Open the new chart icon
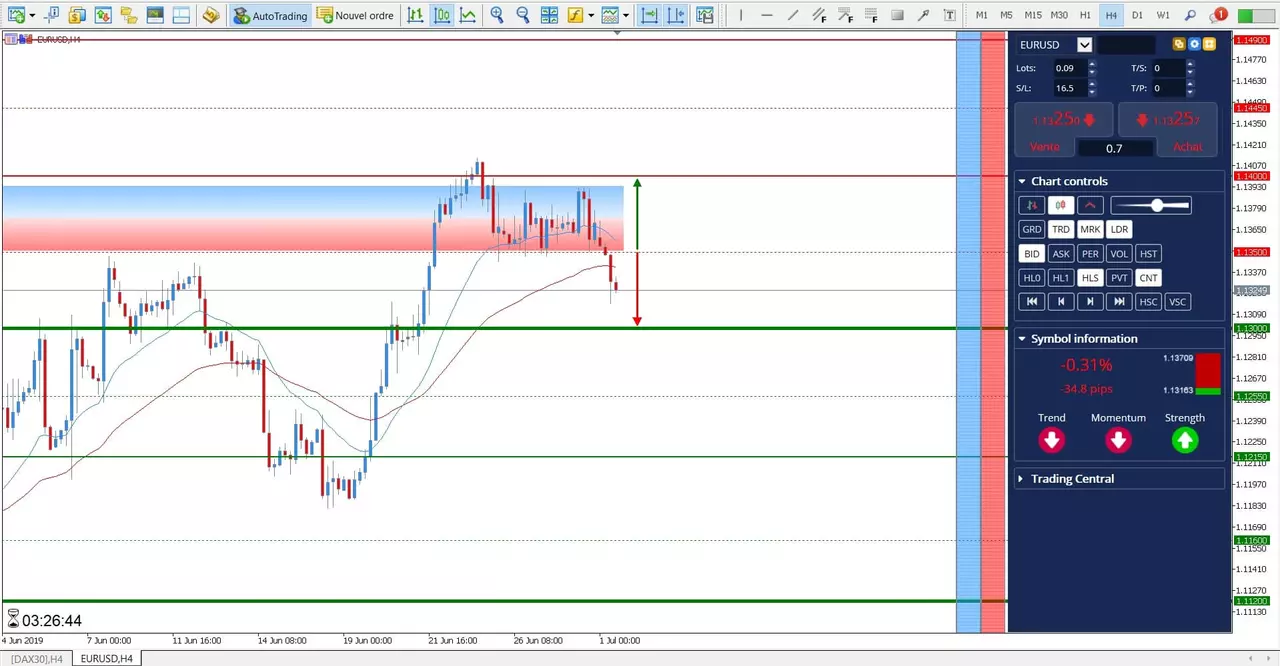The width and height of the screenshot is (1280, 666). click(15, 15)
